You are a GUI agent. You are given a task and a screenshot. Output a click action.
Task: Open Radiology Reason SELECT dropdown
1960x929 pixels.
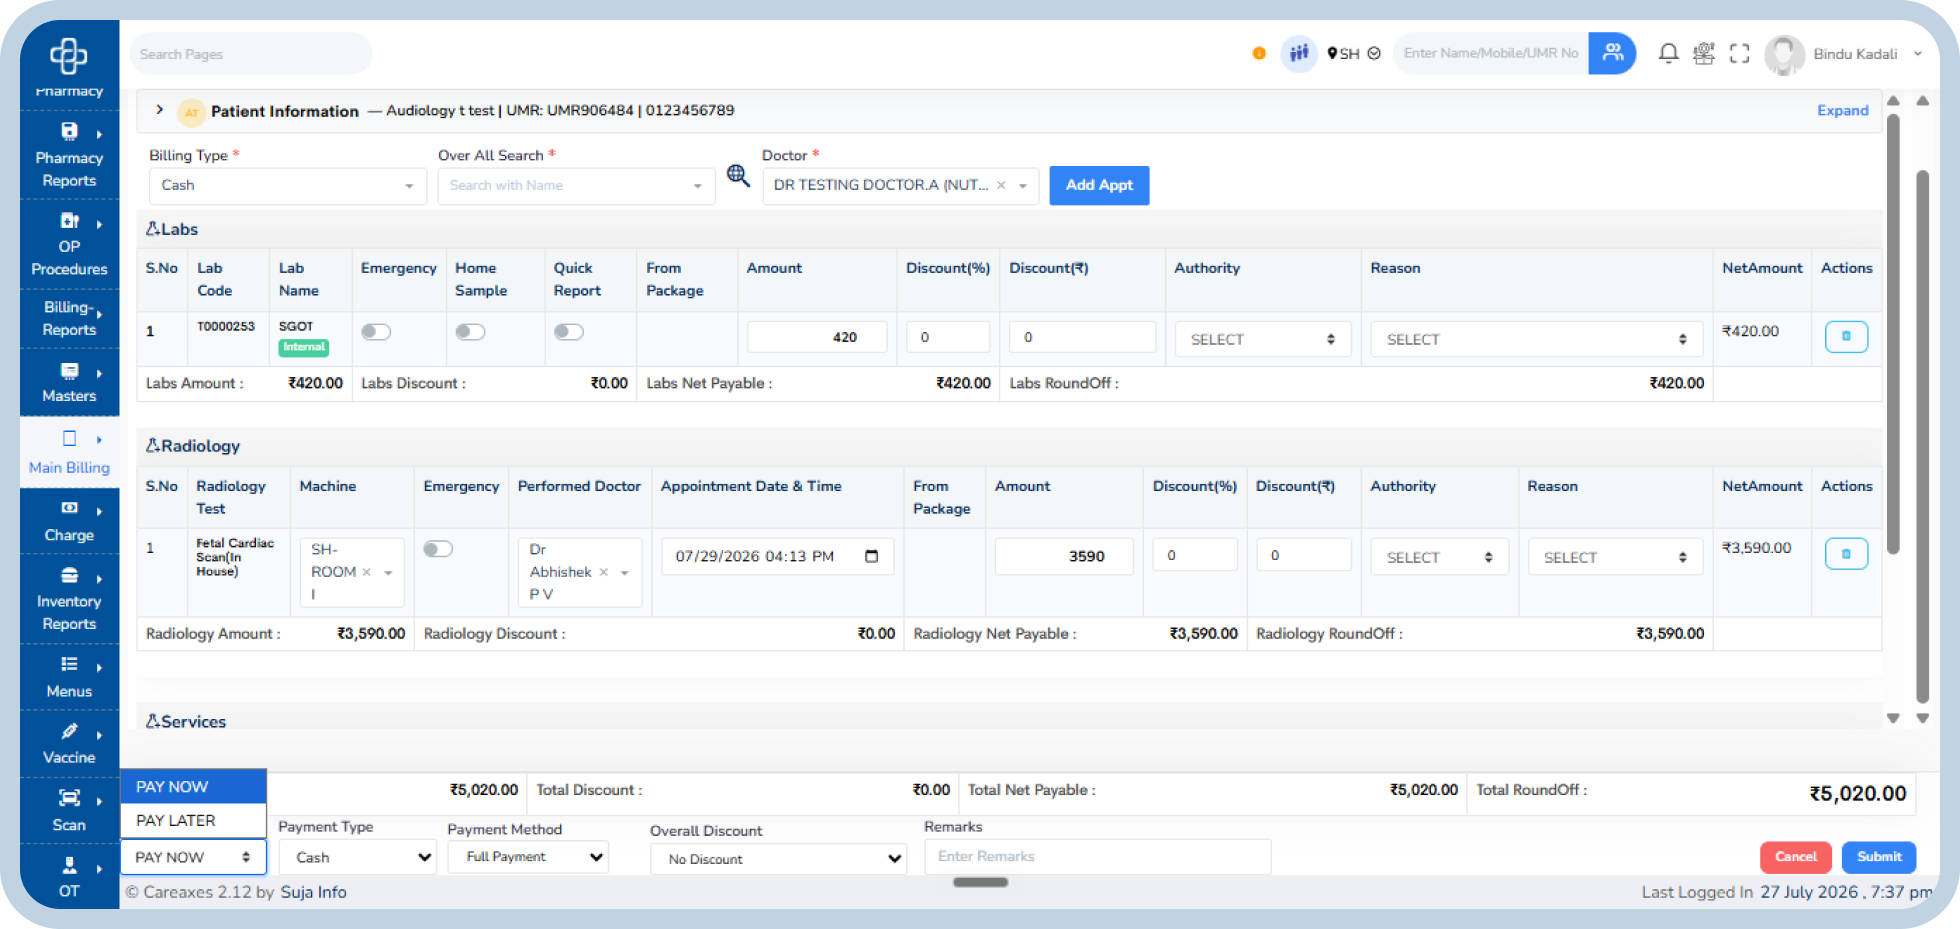click(x=1614, y=557)
